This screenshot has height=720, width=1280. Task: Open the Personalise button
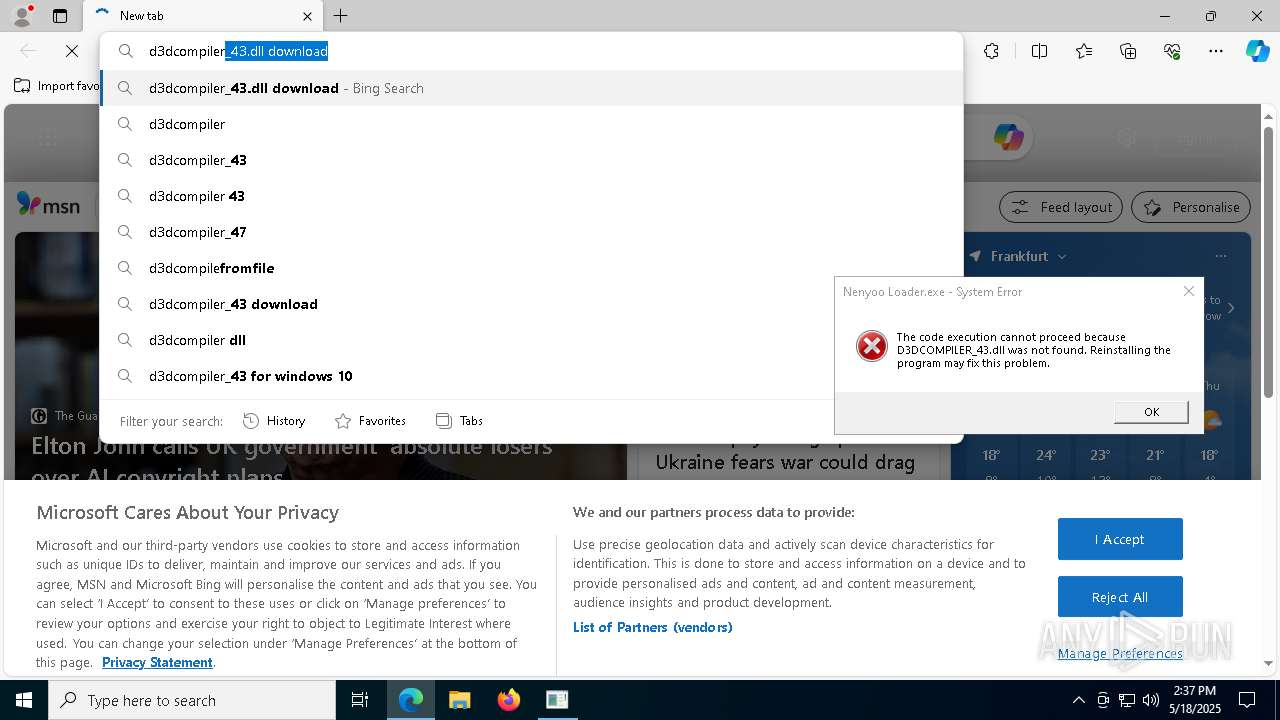(x=1191, y=207)
